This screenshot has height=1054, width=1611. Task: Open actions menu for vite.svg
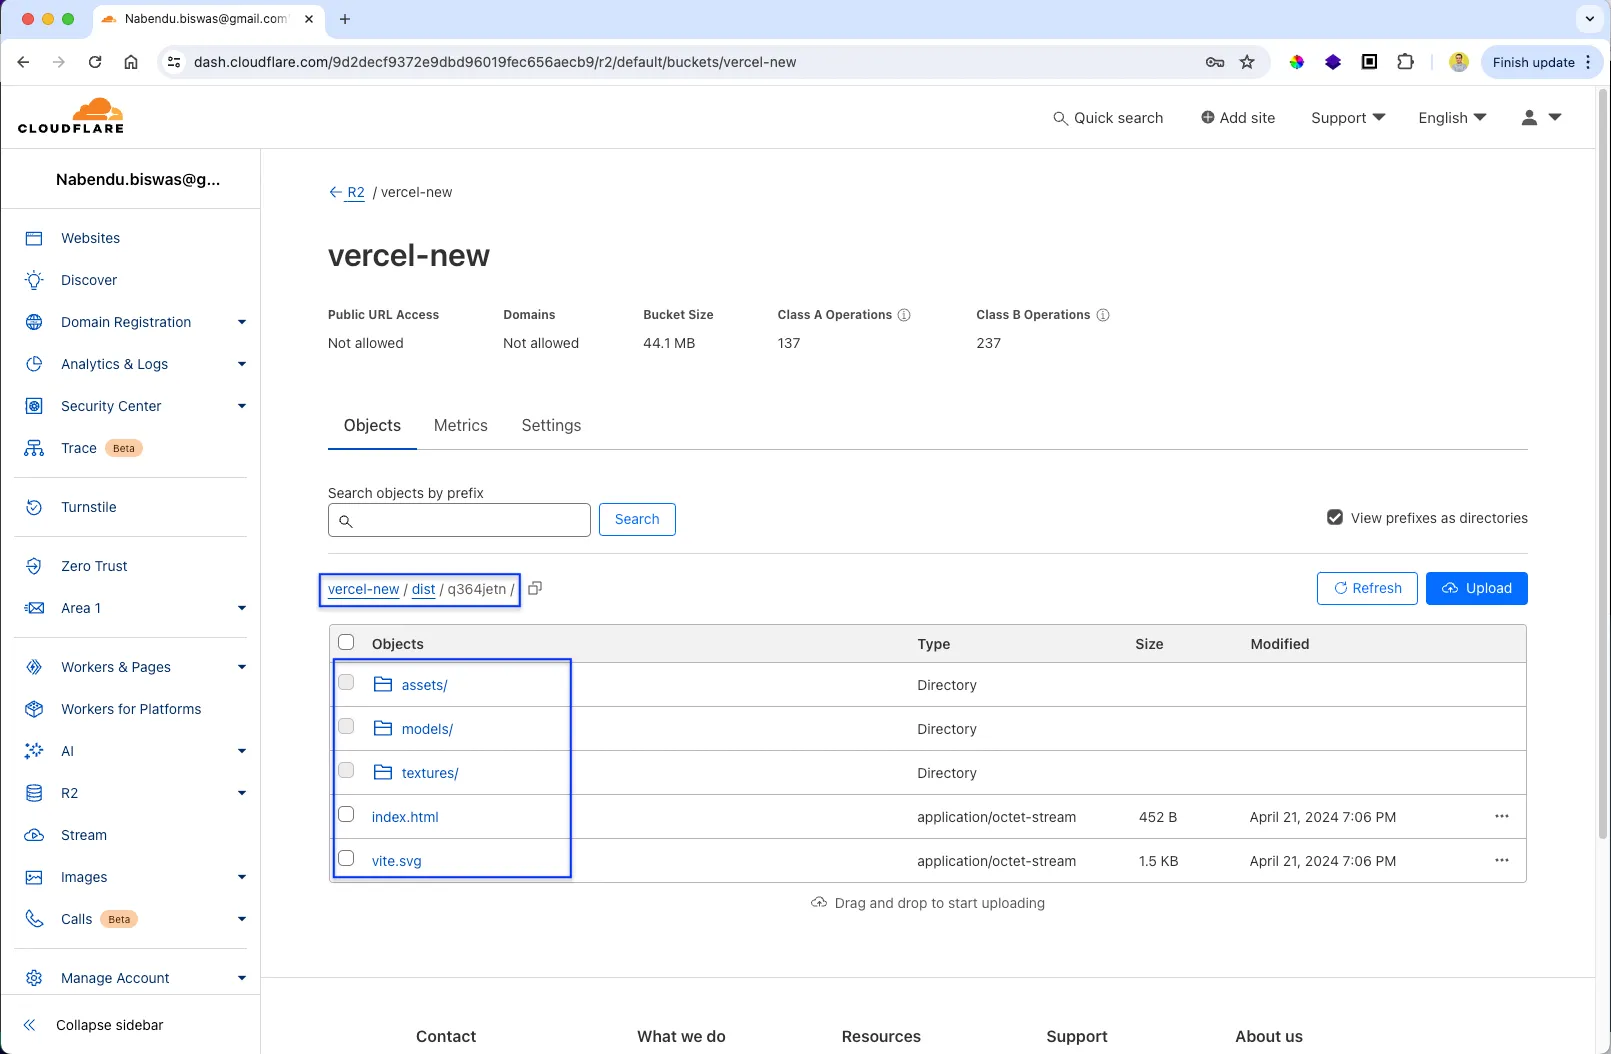click(1502, 861)
